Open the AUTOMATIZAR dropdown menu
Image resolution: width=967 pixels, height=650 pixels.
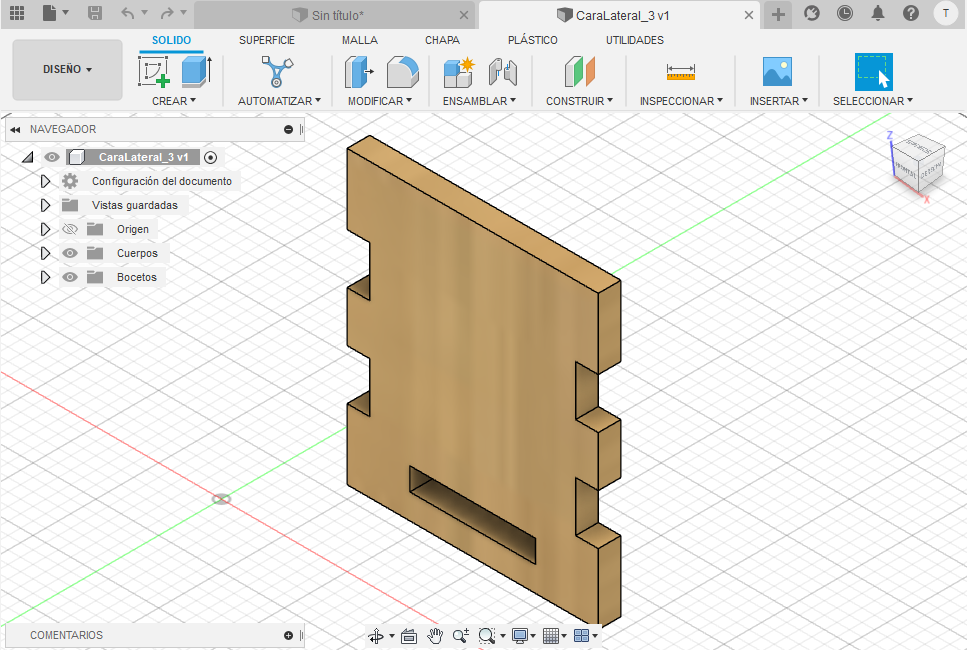coord(279,101)
